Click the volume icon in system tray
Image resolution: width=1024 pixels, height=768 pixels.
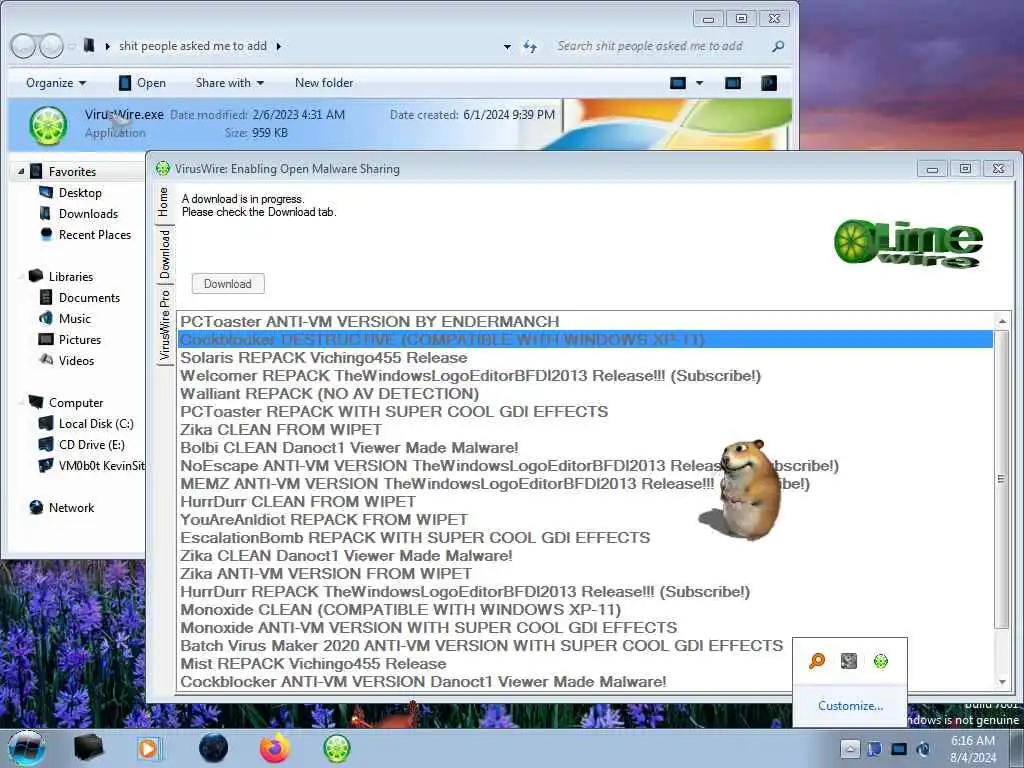point(924,748)
